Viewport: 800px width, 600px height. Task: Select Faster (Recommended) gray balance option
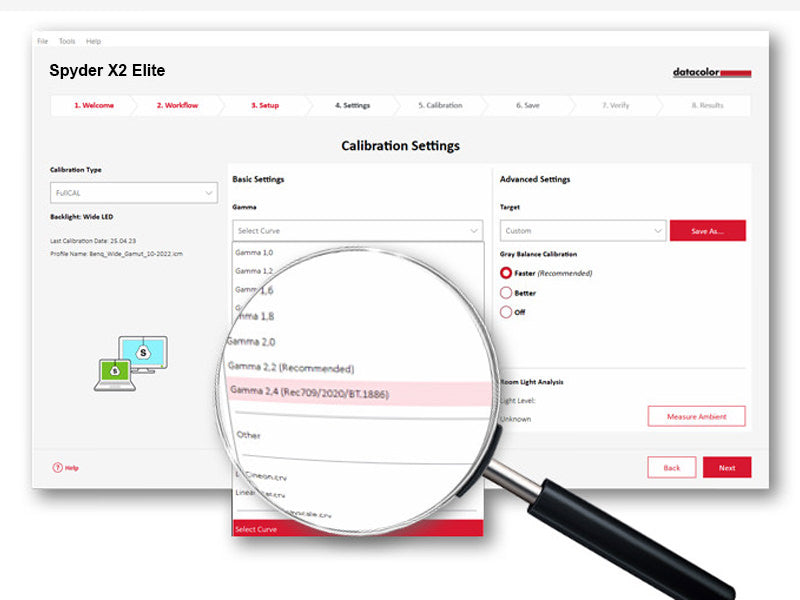pos(506,273)
